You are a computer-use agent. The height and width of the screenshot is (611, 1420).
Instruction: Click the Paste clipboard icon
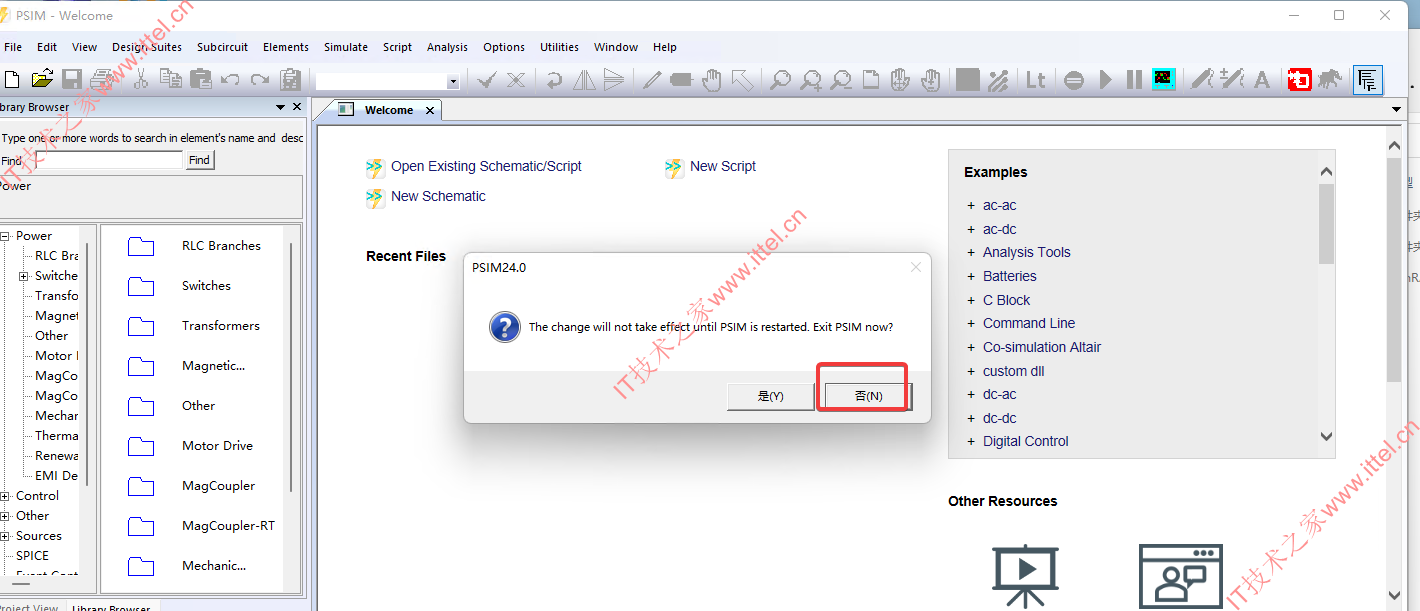[201, 79]
